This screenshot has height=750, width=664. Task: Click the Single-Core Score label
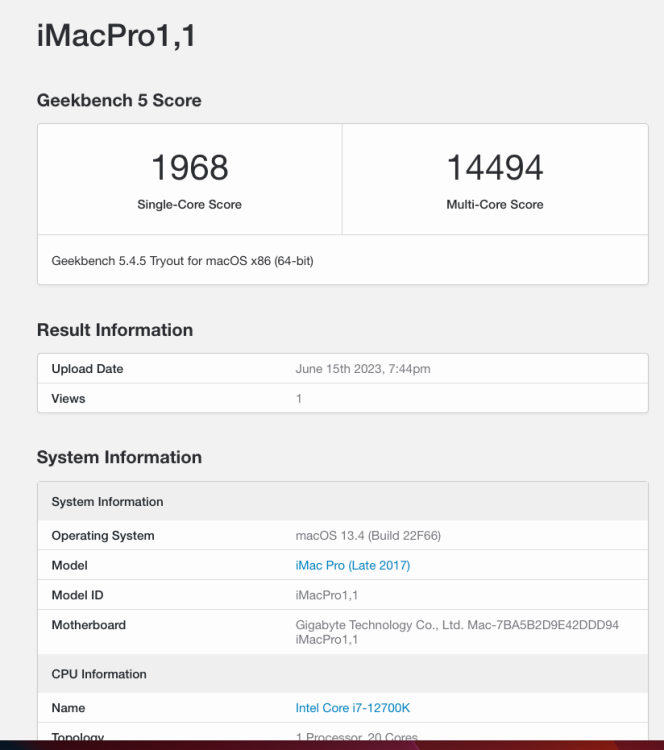pos(189,204)
